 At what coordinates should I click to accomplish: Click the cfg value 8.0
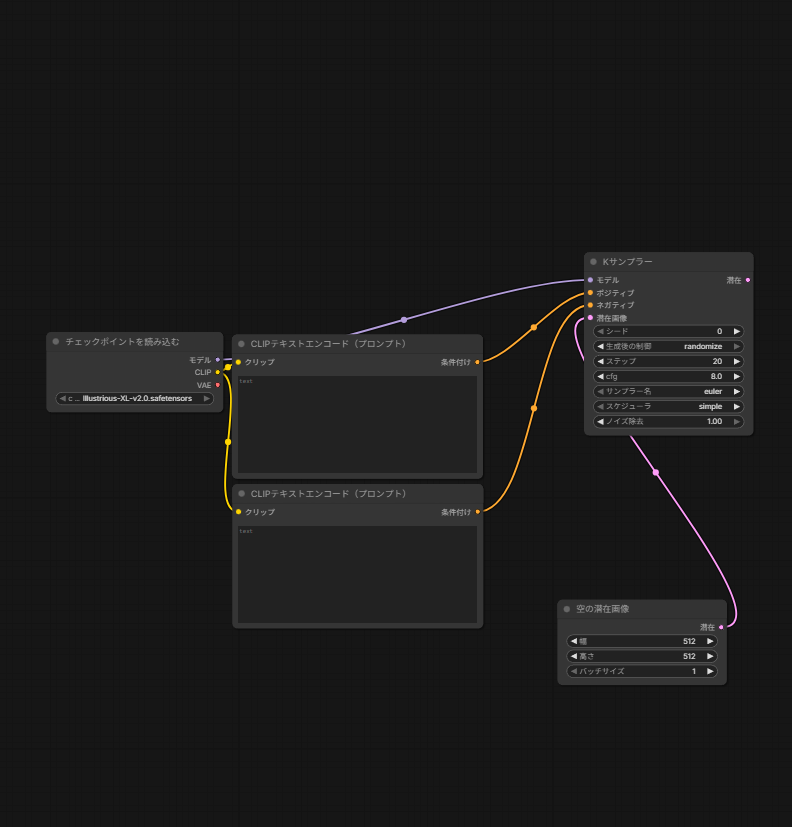[716, 377]
